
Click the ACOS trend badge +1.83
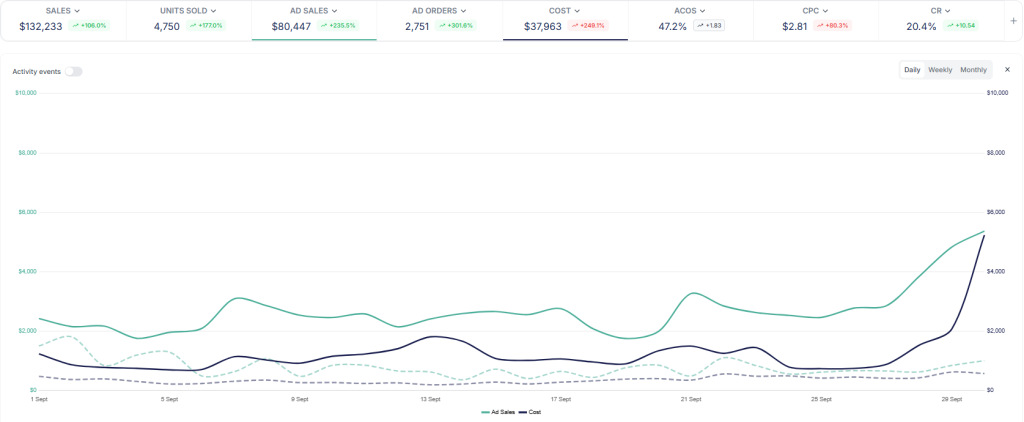click(x=709, y=26)
